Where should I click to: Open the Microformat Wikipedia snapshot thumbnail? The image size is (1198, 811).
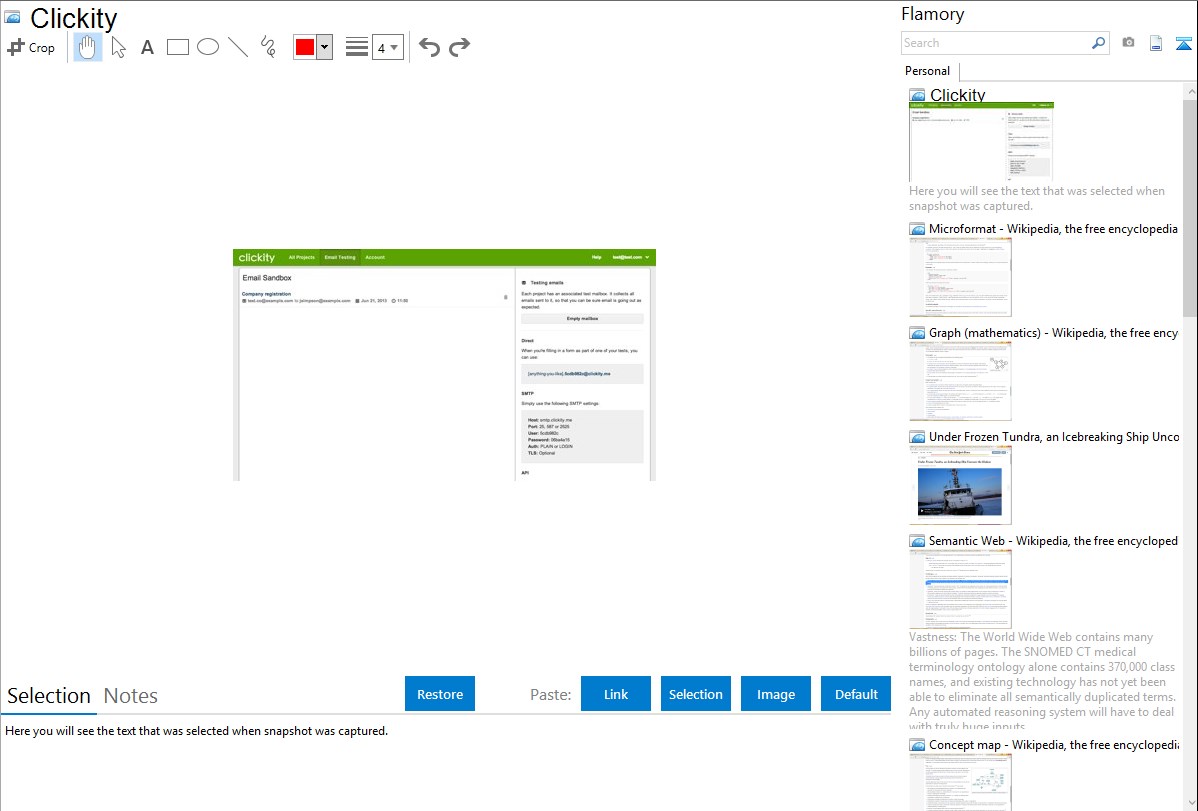coord(960,277)
